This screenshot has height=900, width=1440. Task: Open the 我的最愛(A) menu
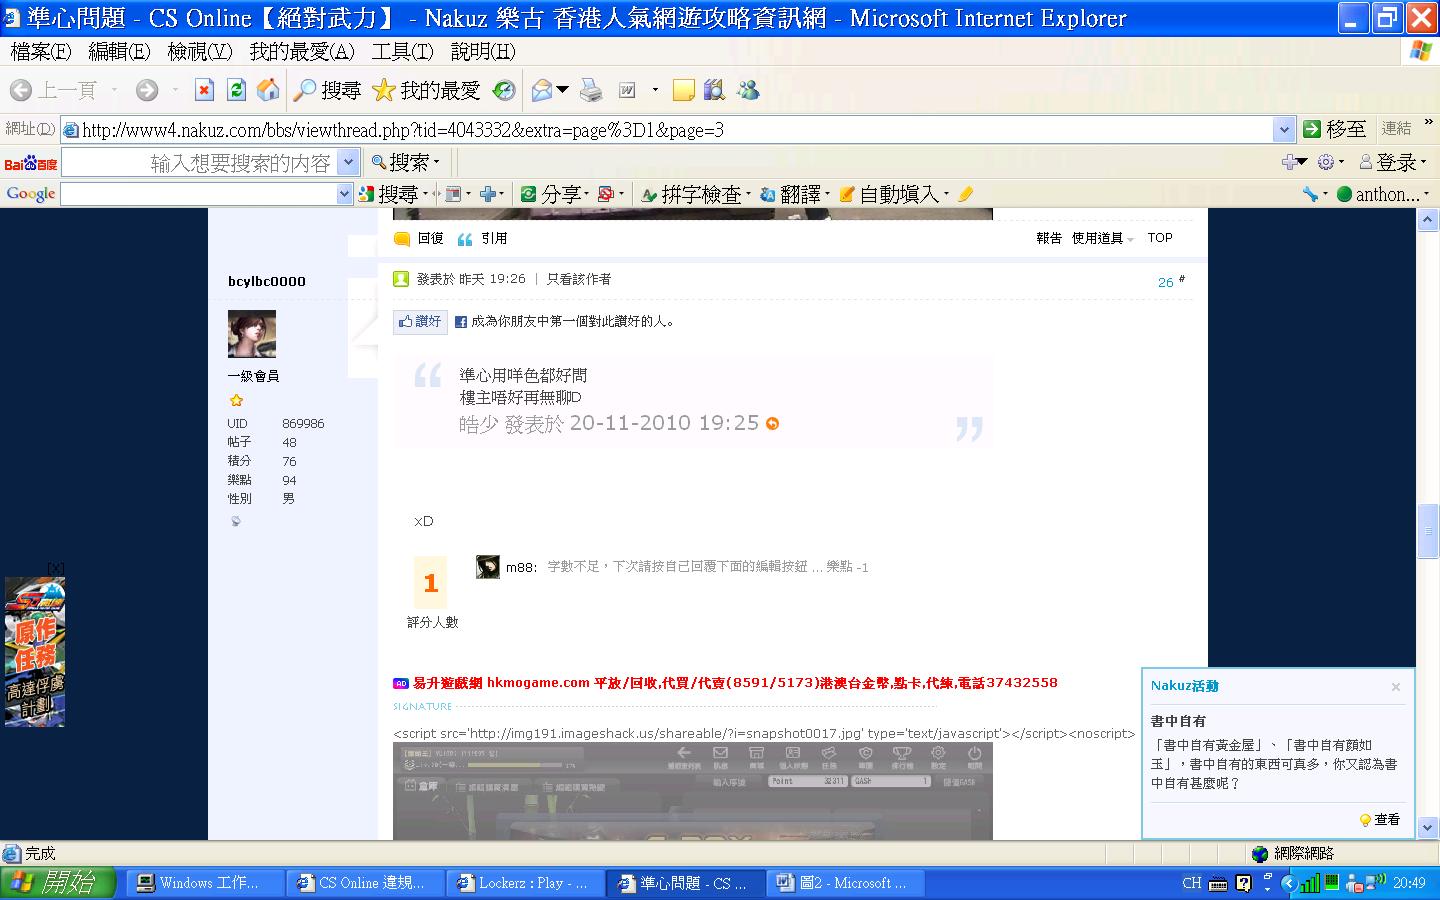point(301,52)
